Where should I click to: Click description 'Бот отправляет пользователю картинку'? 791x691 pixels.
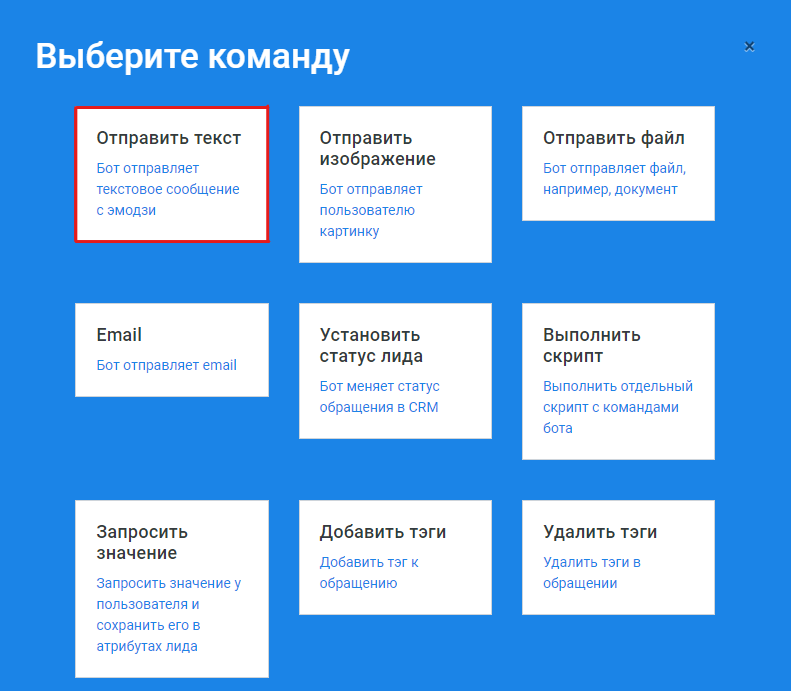pos(371,210)
